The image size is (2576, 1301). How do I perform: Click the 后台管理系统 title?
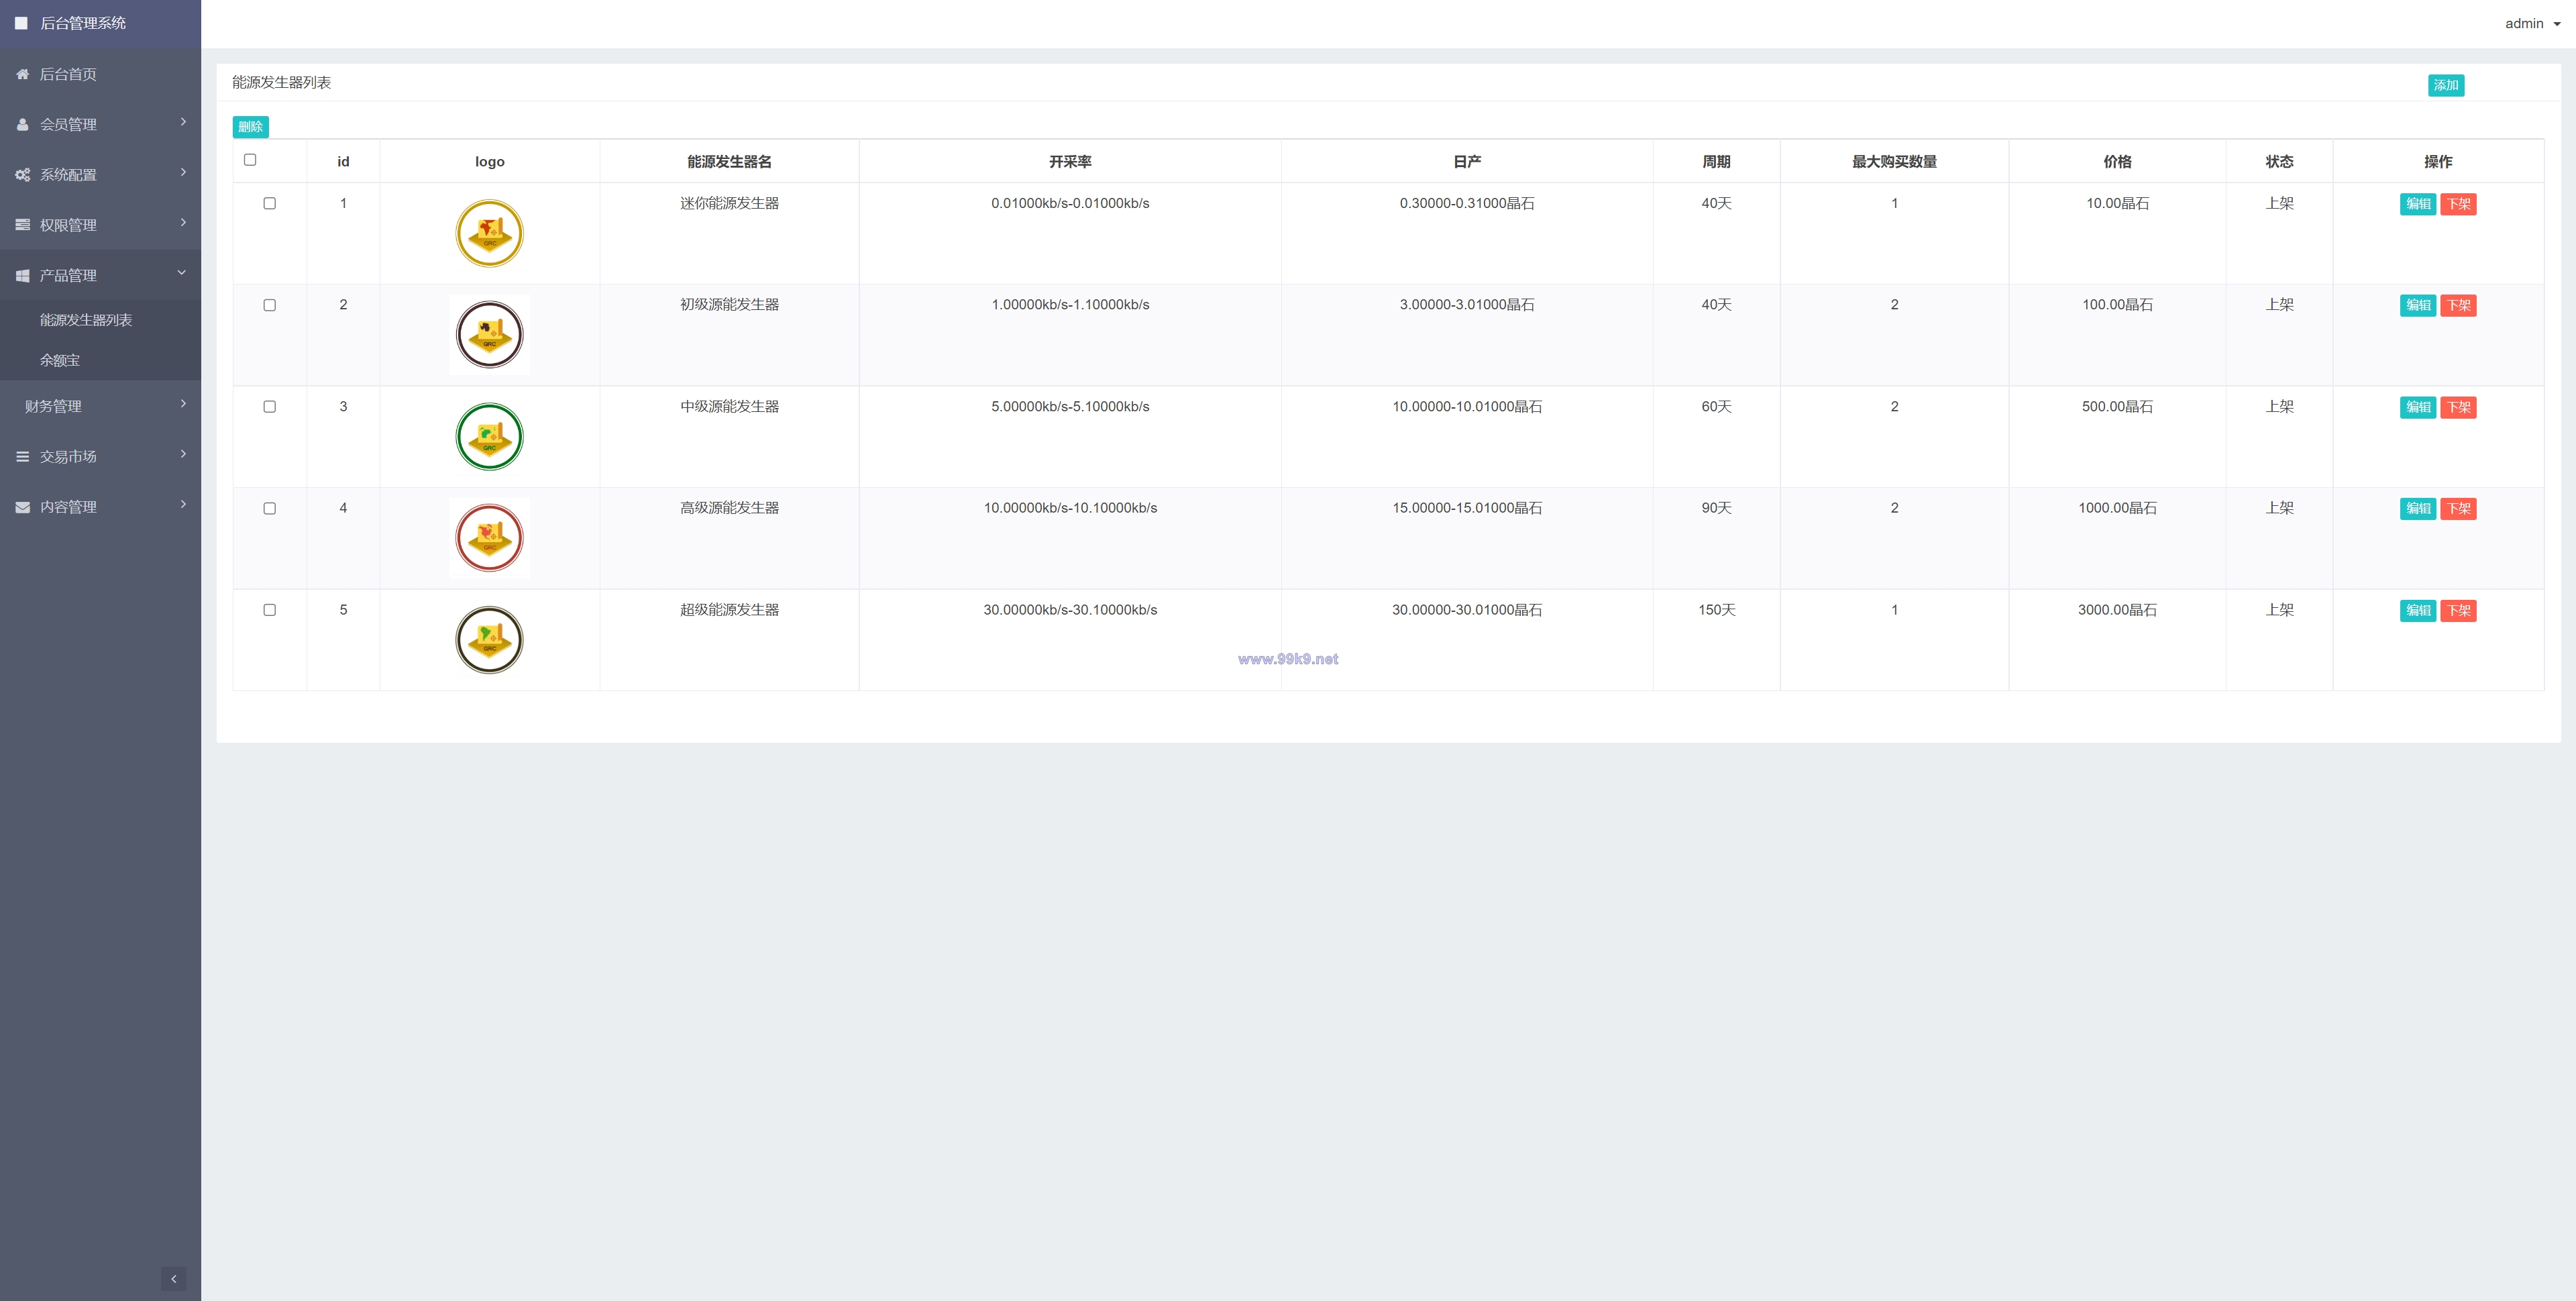83,23
